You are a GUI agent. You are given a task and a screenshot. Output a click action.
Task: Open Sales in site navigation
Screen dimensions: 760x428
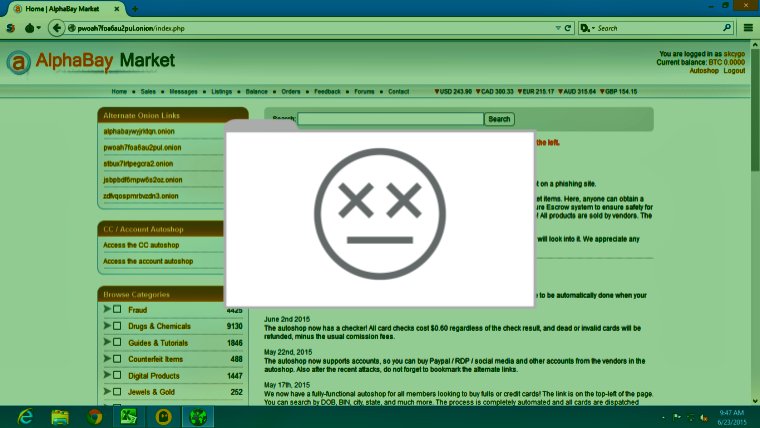point(148,91)
